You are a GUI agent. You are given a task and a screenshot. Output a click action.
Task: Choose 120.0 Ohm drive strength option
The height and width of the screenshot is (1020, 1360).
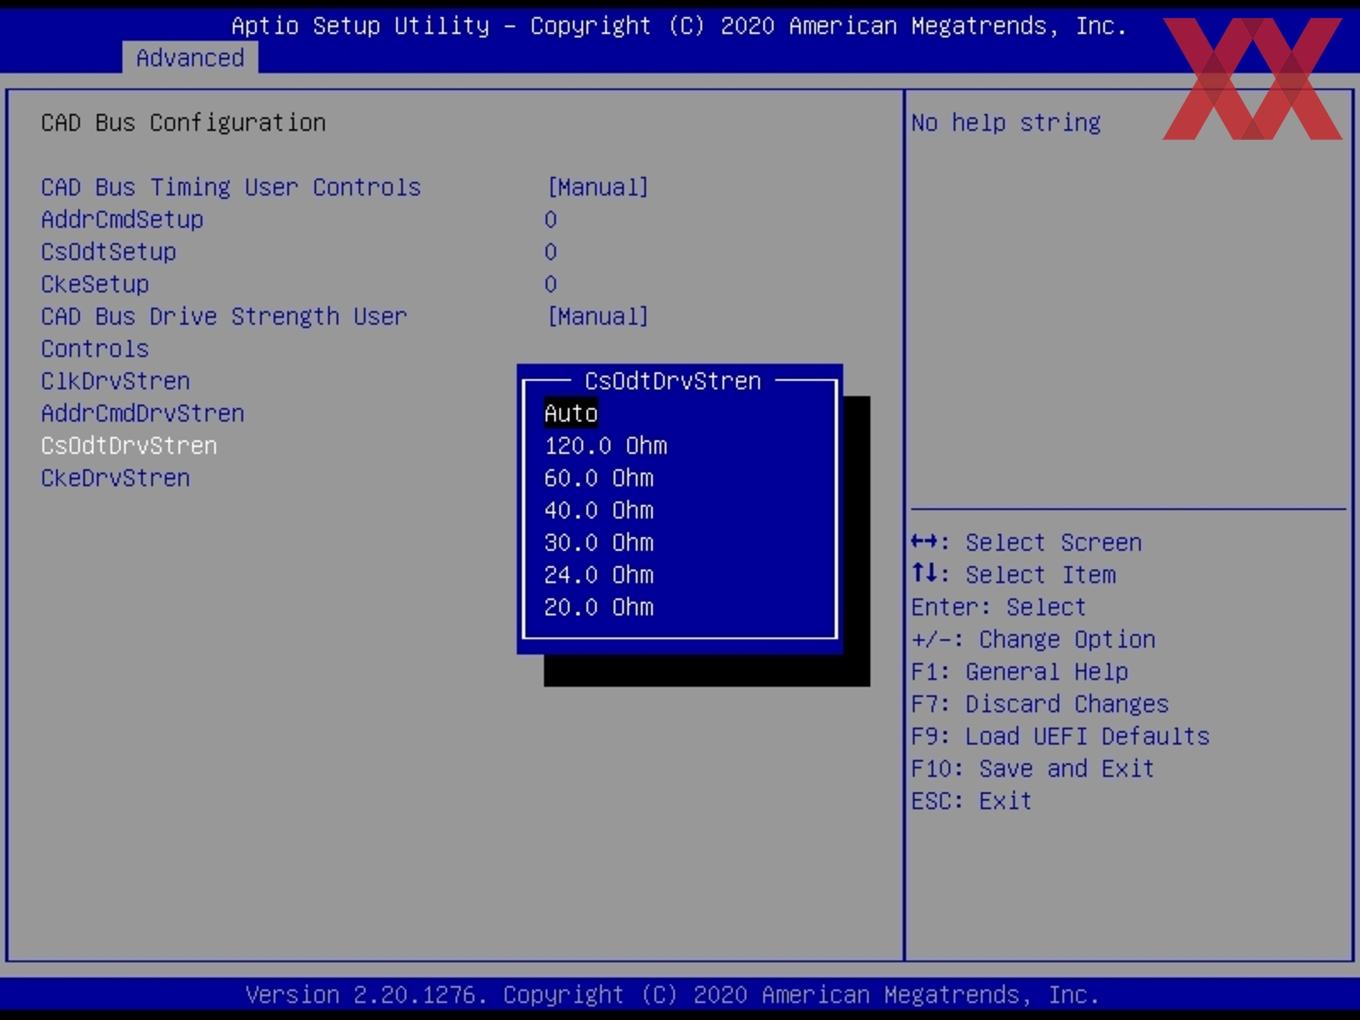pos(606,446)
